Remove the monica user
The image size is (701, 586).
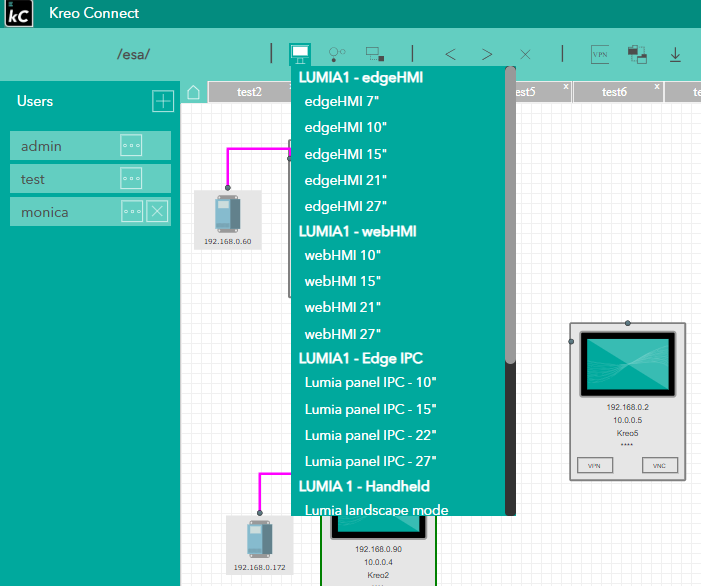pyautogui.click(x=157, y=212)
